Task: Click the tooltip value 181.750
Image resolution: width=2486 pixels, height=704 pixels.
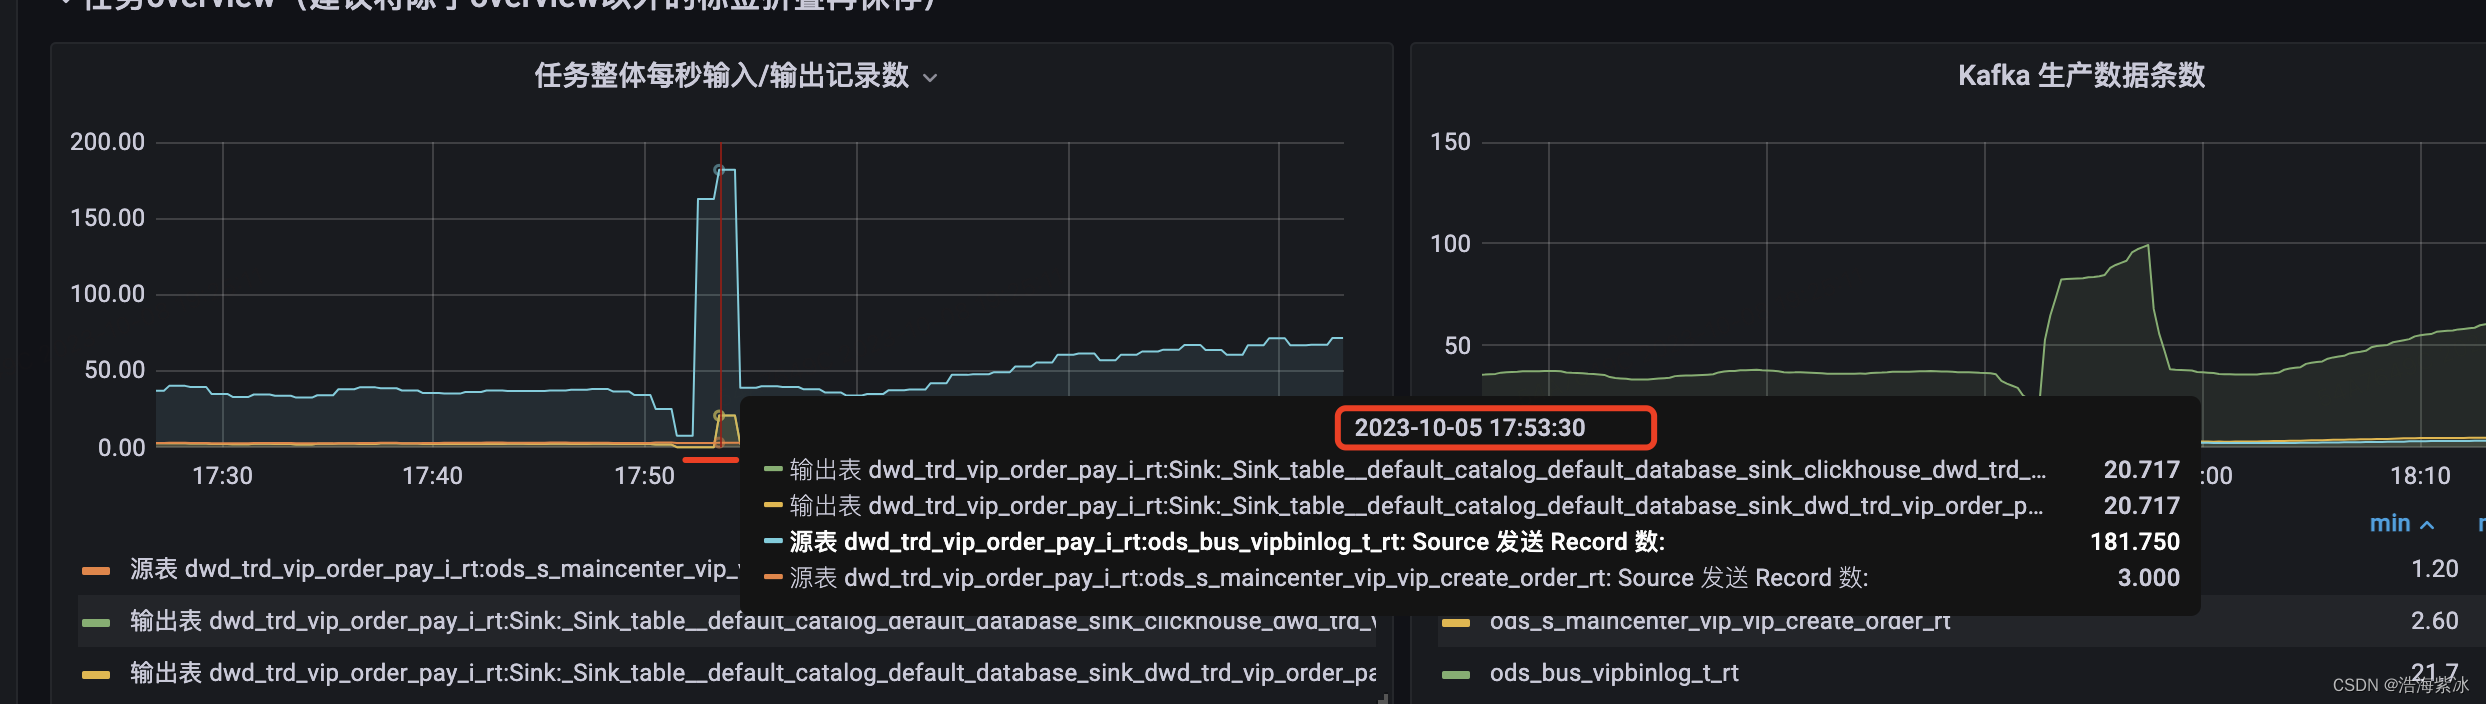Action: click(x=2134, y=542)
